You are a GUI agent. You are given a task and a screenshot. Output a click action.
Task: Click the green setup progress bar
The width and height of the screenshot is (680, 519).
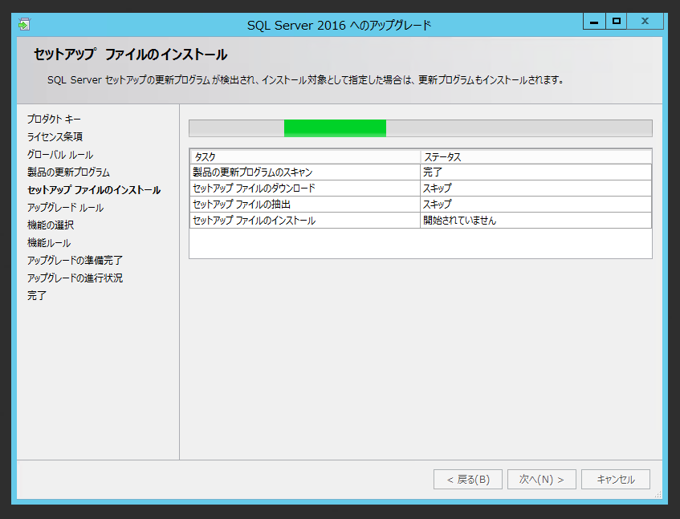pos(420,128)
